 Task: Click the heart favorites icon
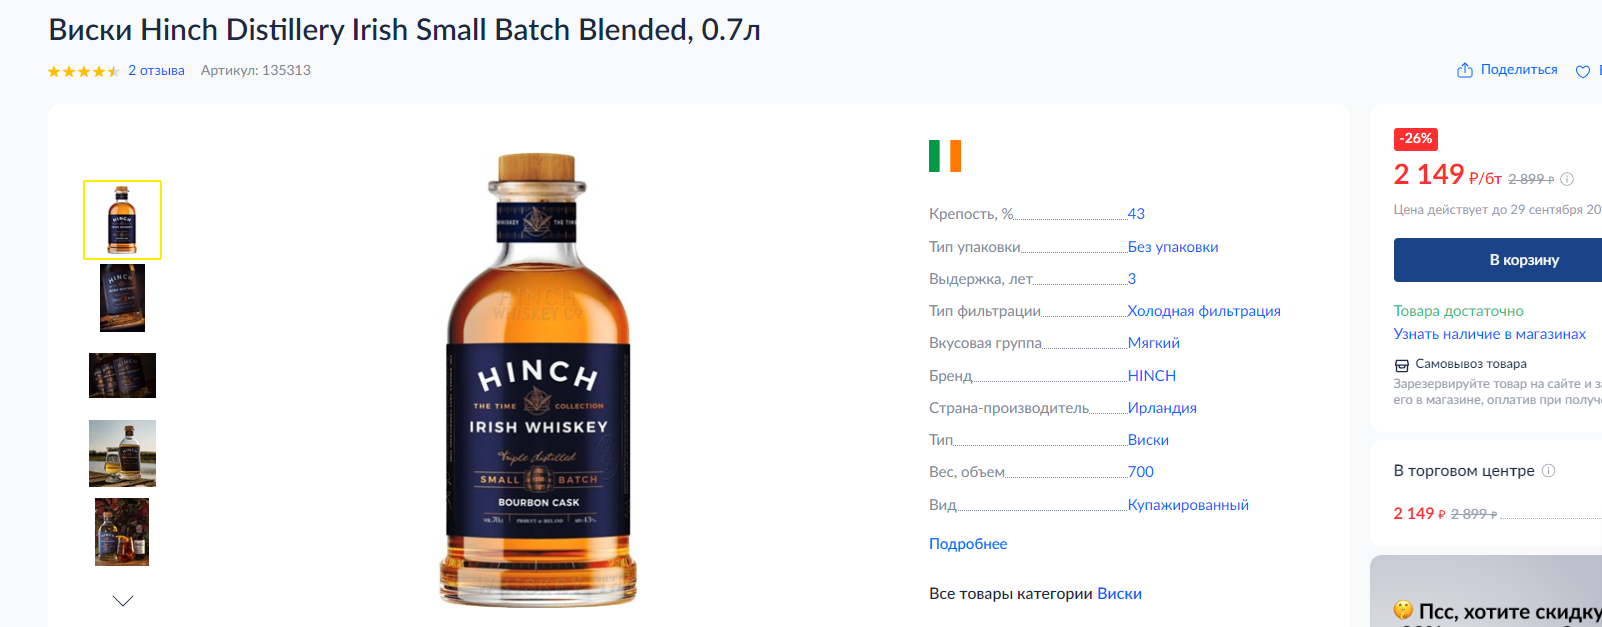(x=1583, y=71)
